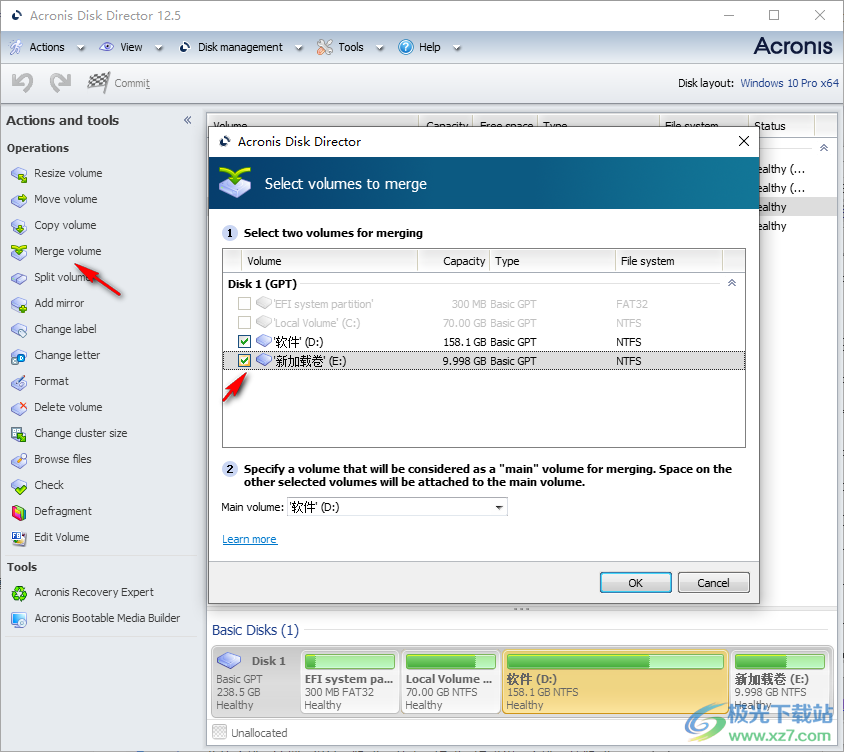
Task: Toggle the EFI system partition checkbox
Action: coord(244,304)
